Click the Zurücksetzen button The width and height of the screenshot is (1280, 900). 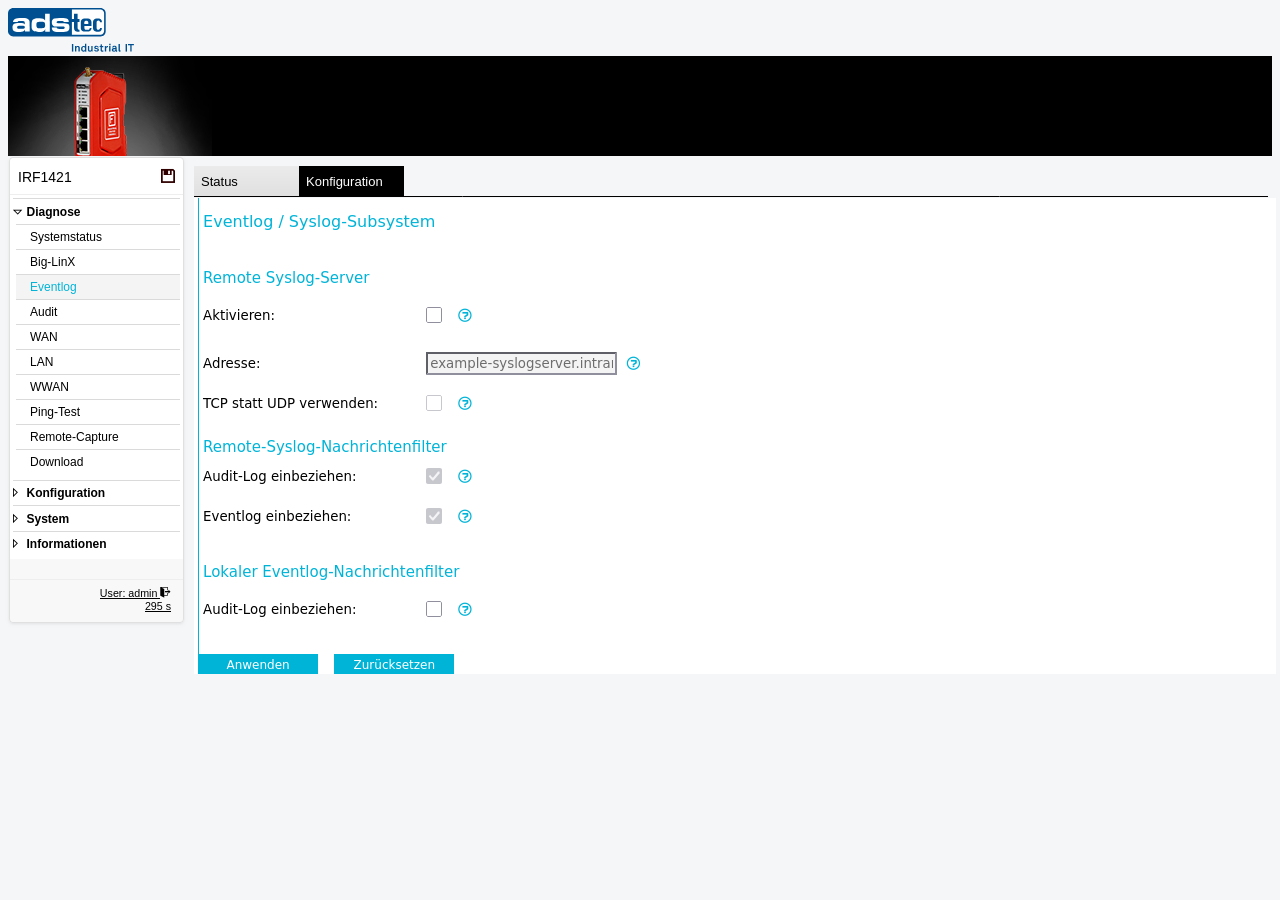(394, 664)
